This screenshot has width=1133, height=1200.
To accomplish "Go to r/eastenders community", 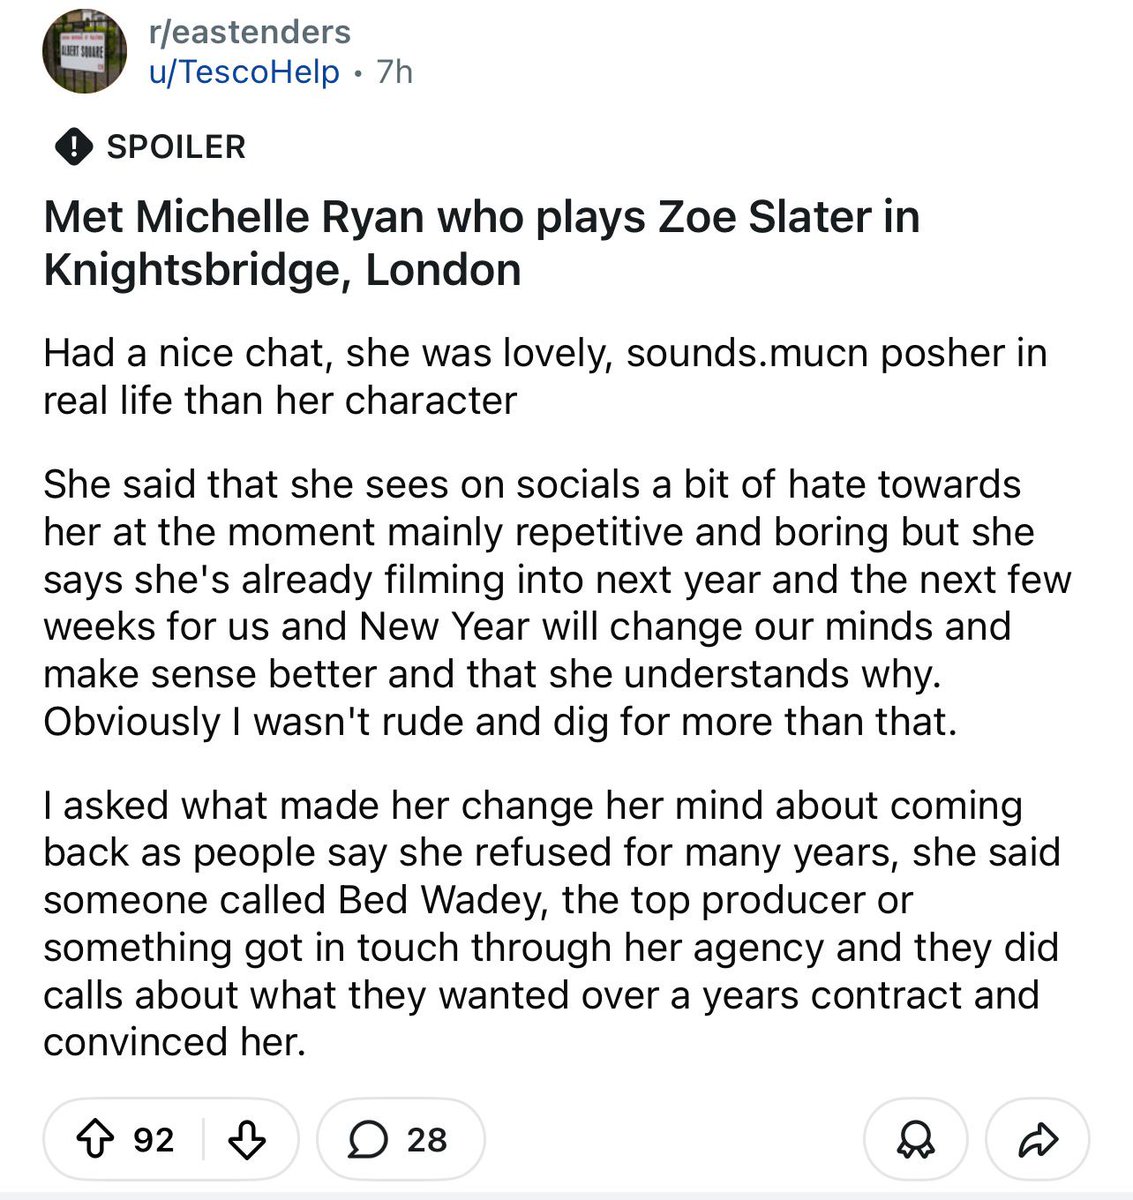I will coord(249,32).
